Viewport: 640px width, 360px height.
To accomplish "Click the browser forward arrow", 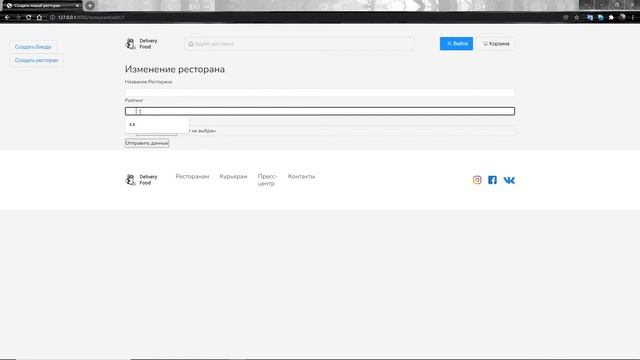I will pyautogui.click(x=18, y=18).
